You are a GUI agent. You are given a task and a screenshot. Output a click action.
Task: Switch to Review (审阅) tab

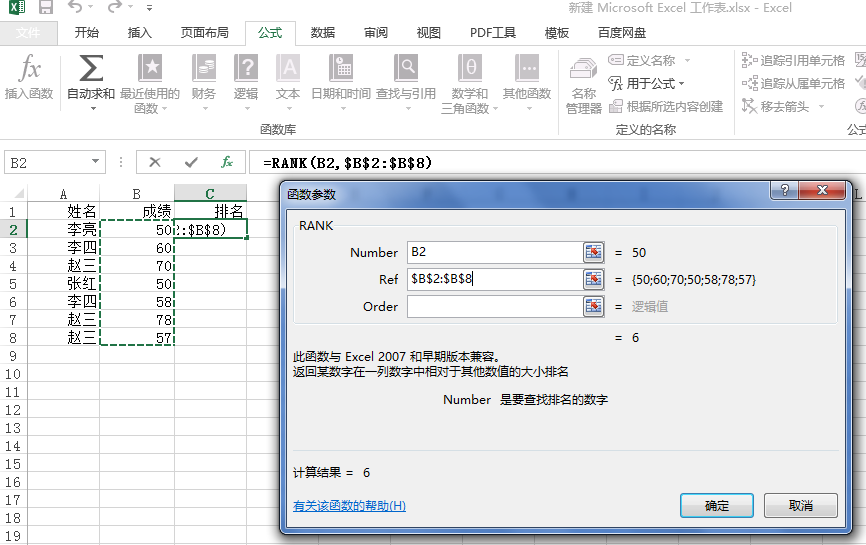(376, 33)
